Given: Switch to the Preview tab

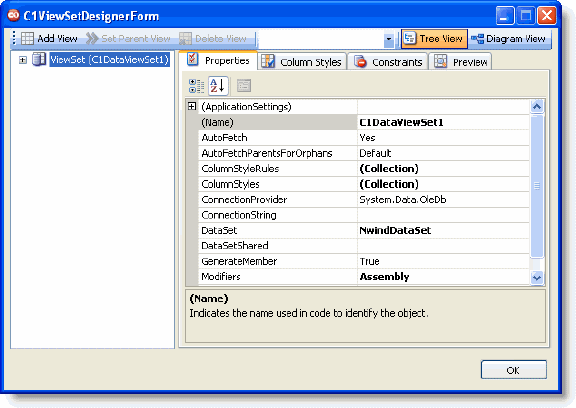Looking at the screenshot, I should [x=460, y=62].
